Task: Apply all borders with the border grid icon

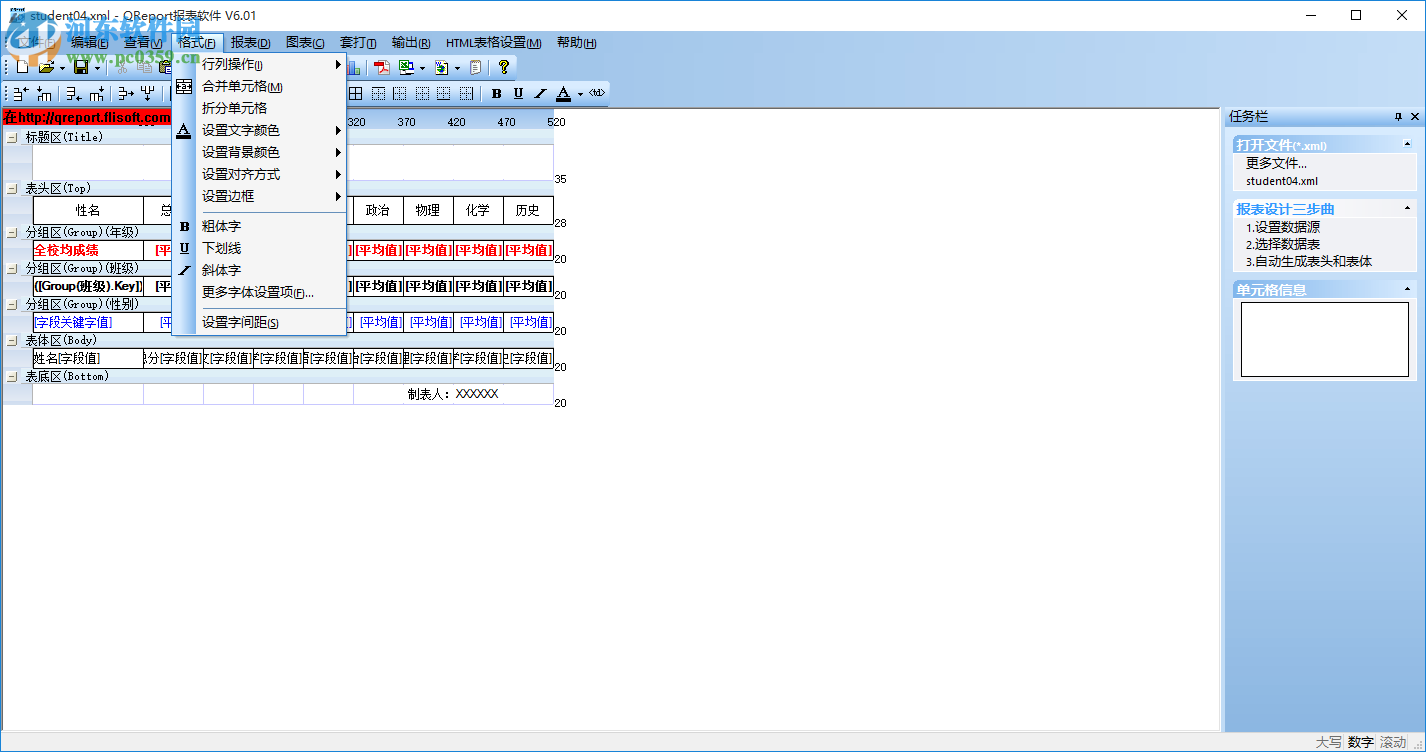Action: pyautogui.click(x=356, y=93)
